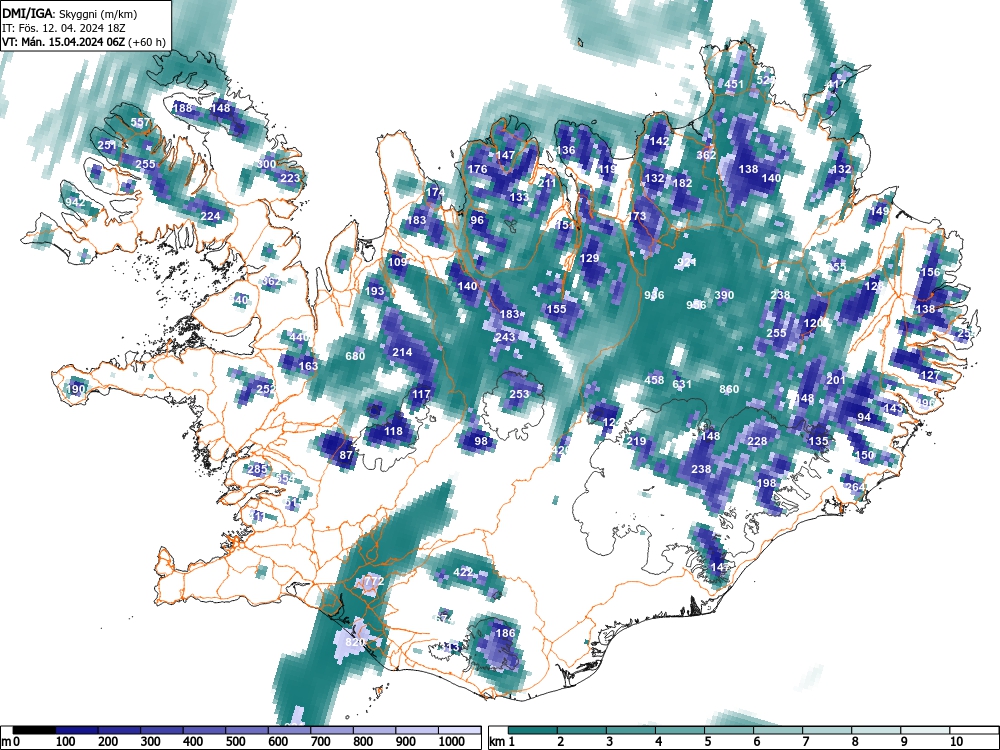Click the map value '174'

(x=435, y=192)
